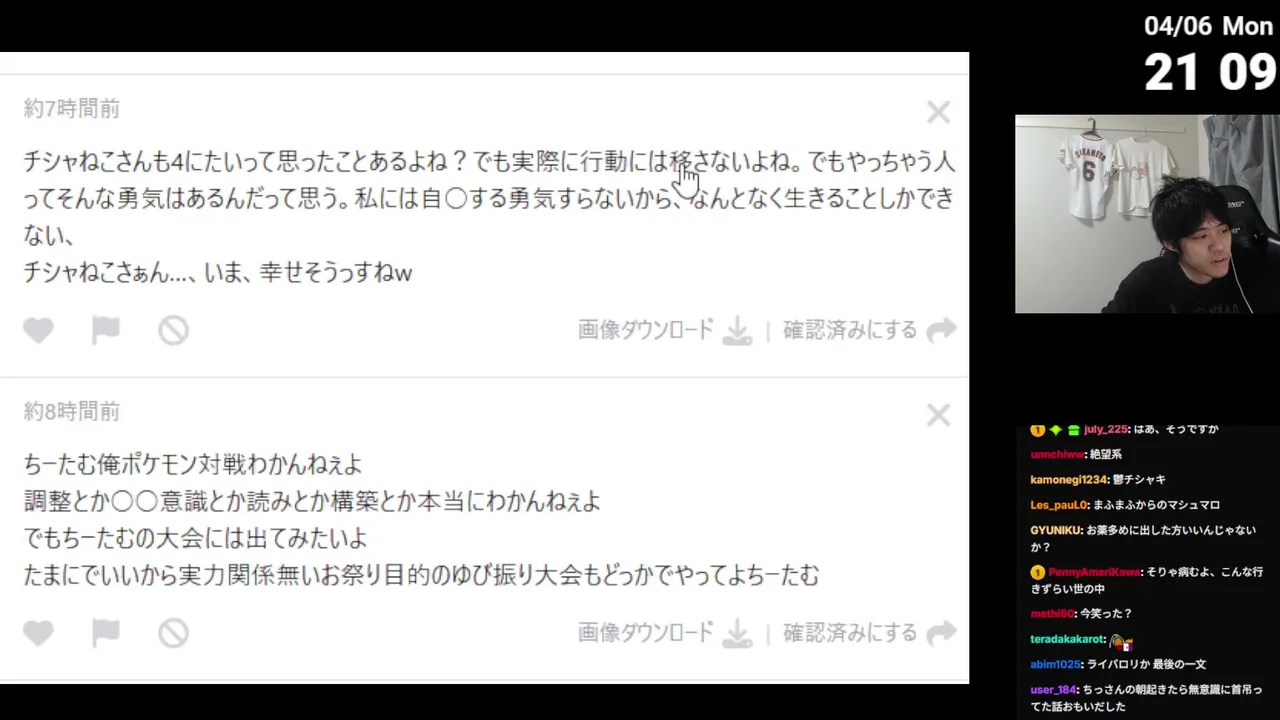Click the webcam video thumbnail
Screen dimensions: 1280x720
(x=1147, y=214)
